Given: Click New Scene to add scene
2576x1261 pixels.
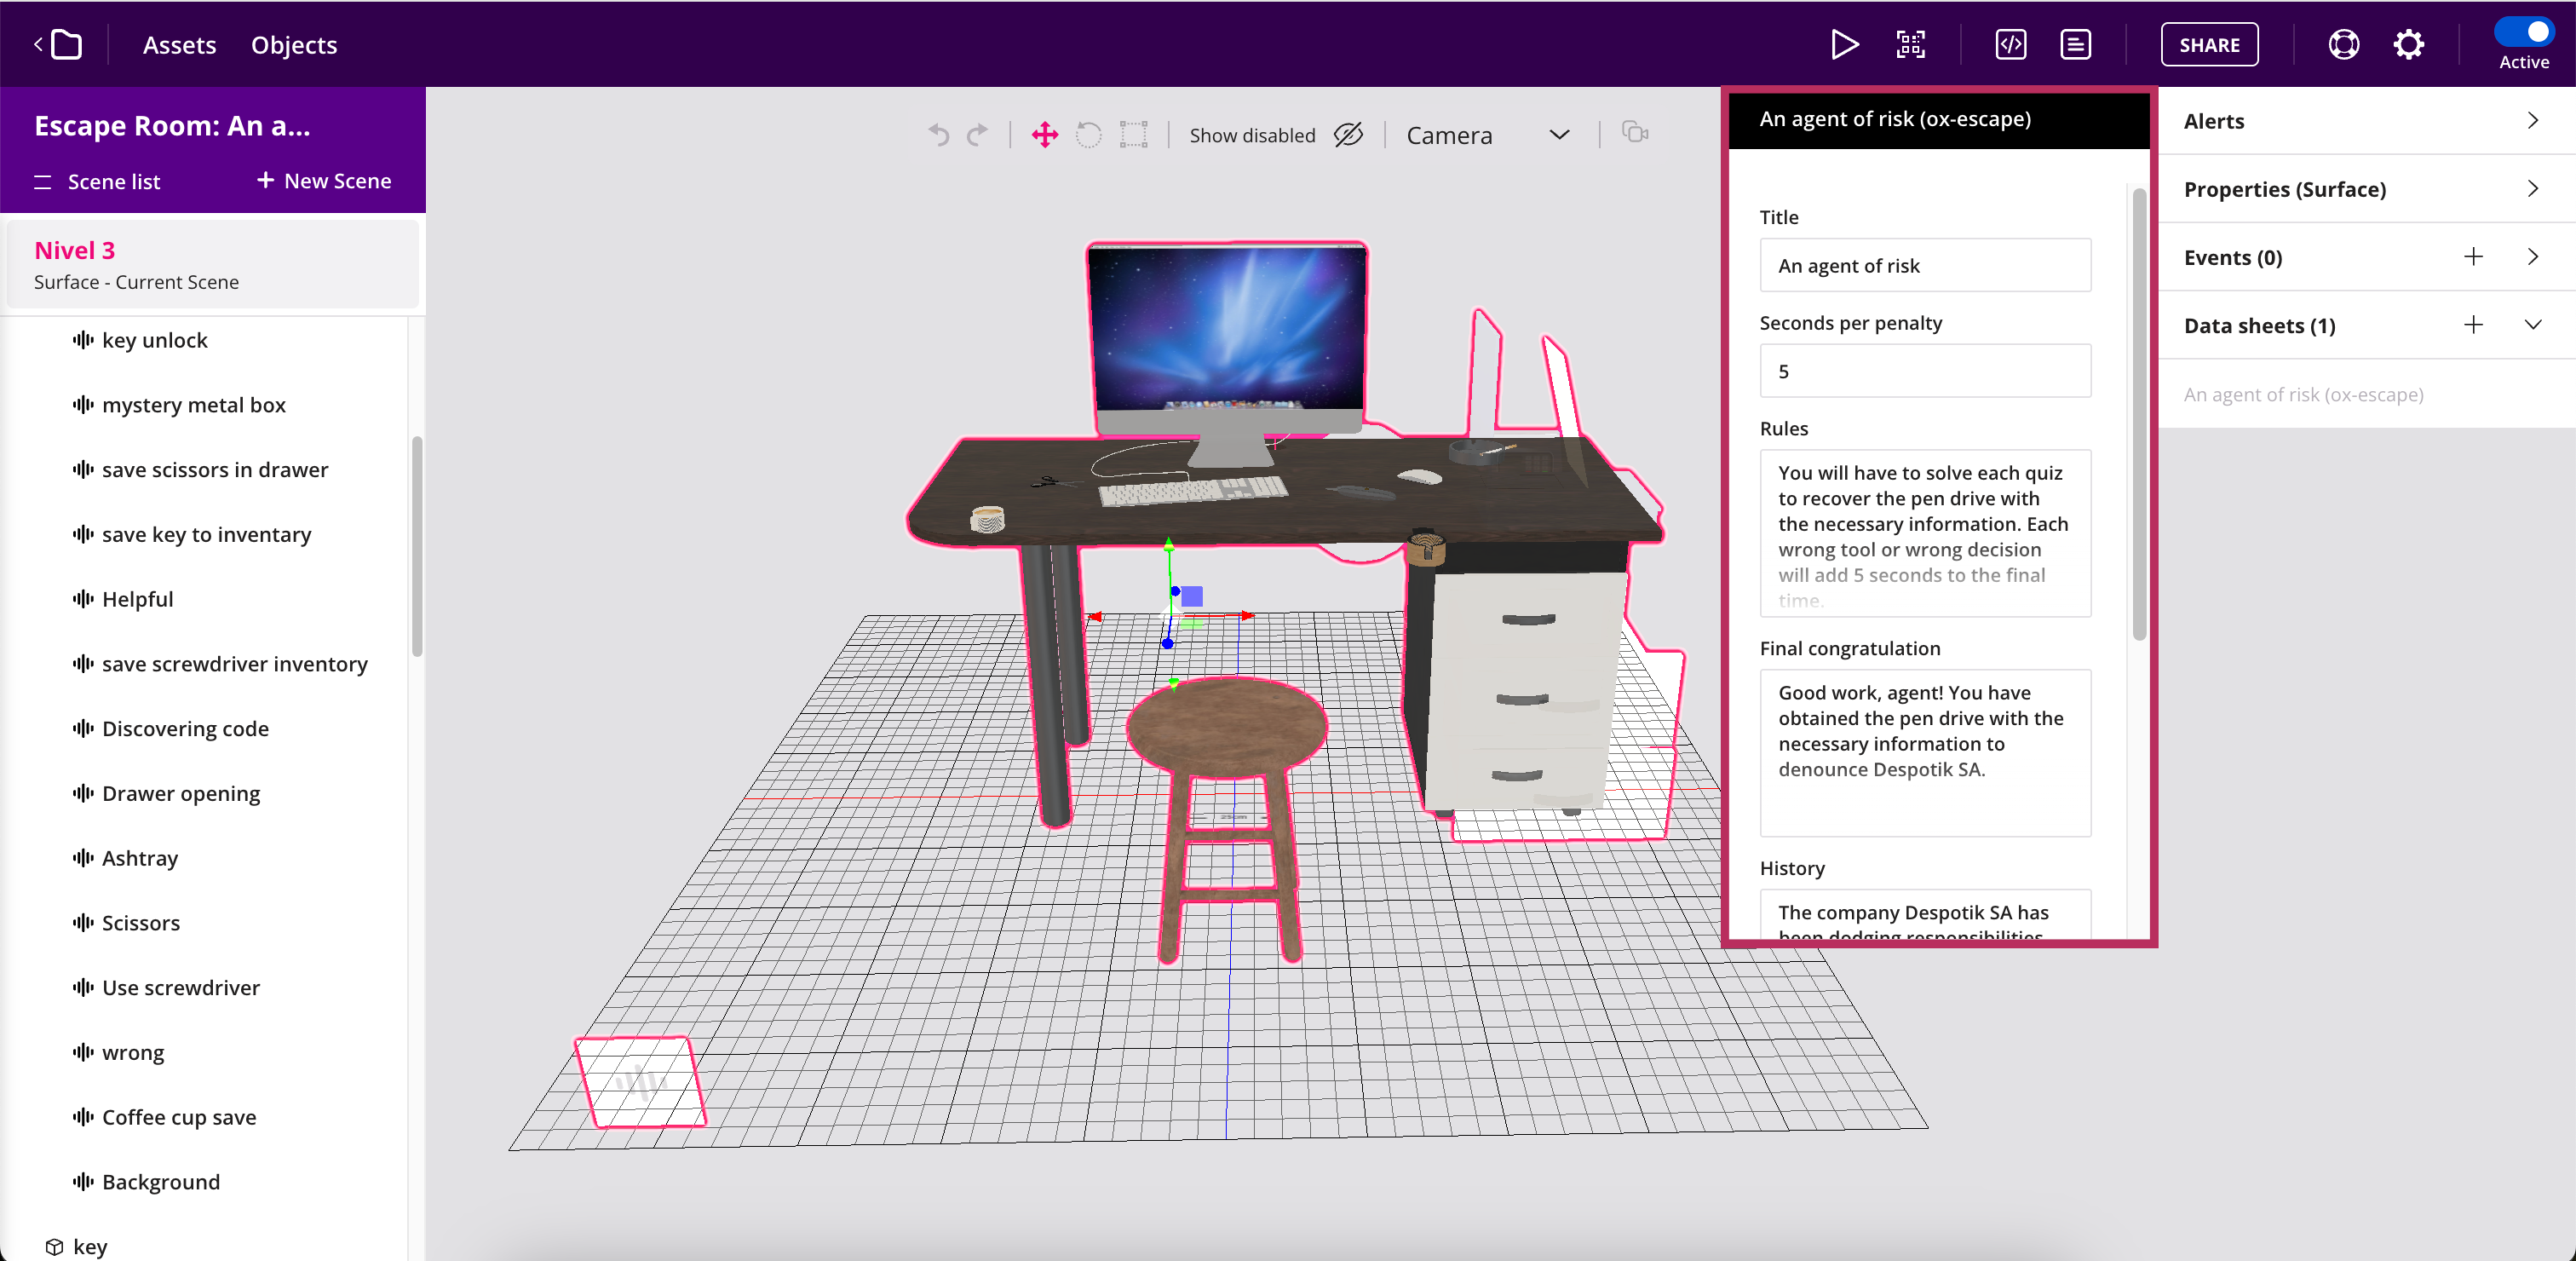Looking at the screenshot, I should 320,179.
